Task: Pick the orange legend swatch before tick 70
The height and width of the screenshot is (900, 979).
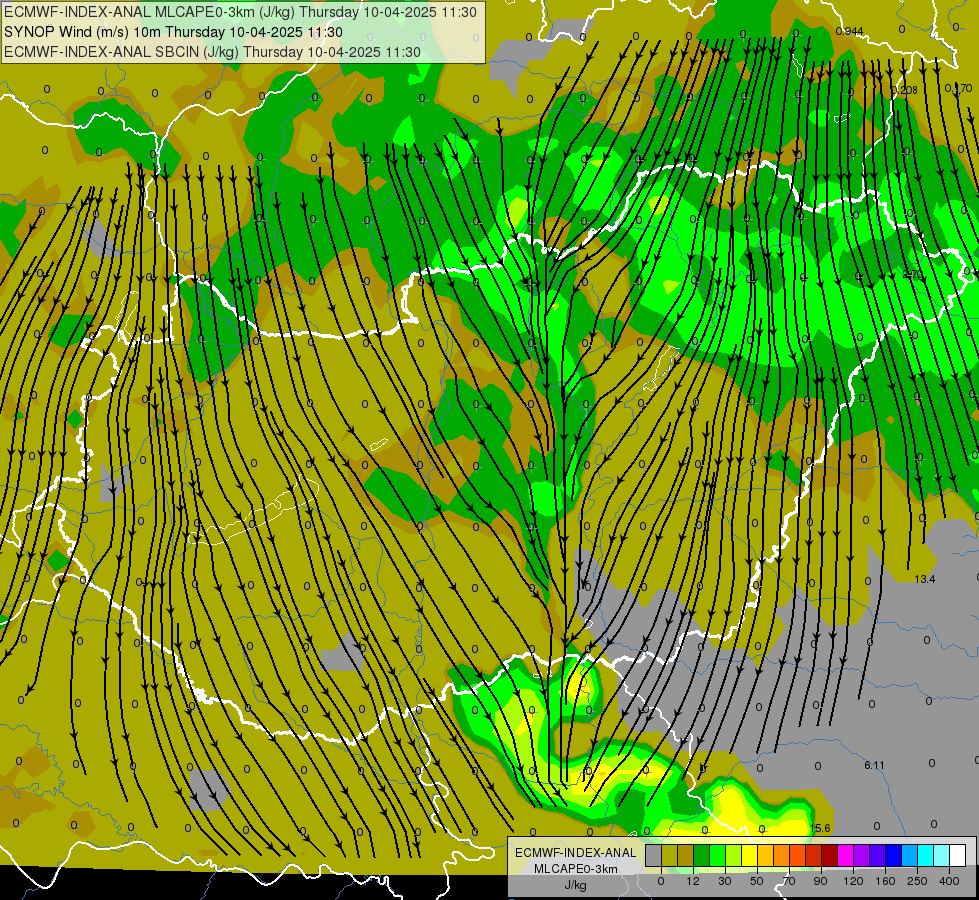Action: 782,855
